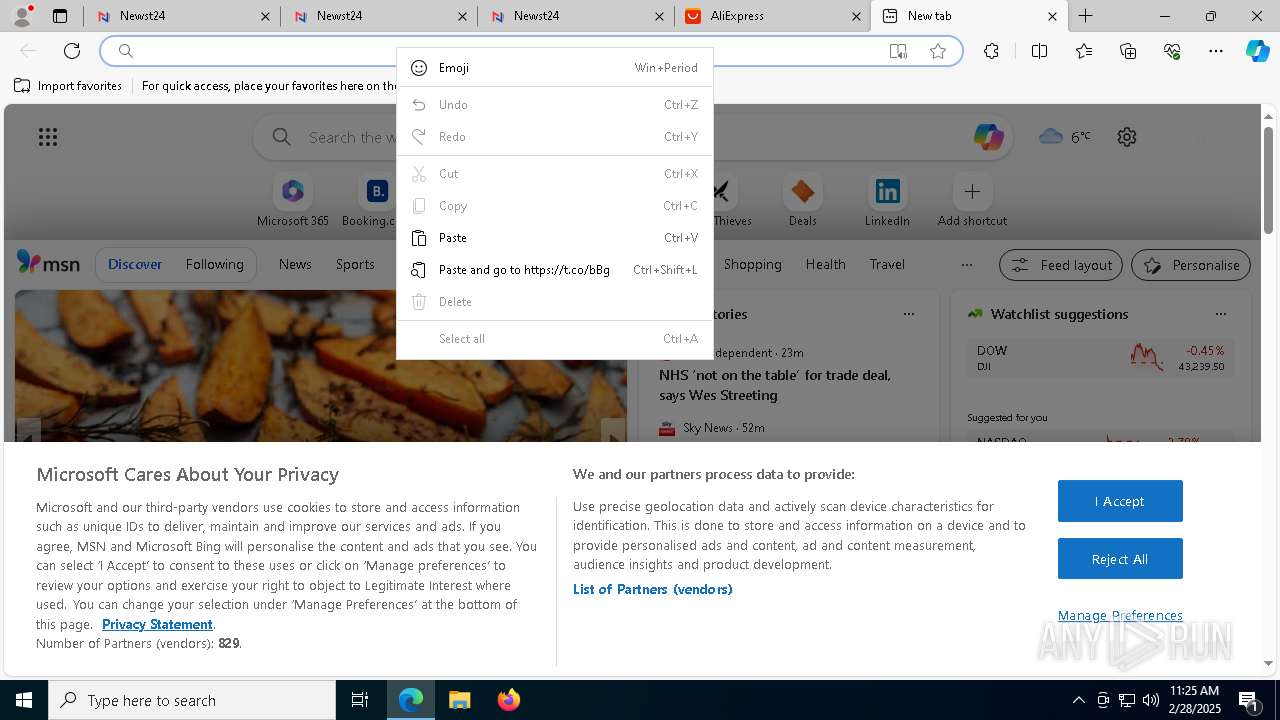Switch to the first Newst24 tab
This screenshot has height=720, width=1280.
click(182, 16)
